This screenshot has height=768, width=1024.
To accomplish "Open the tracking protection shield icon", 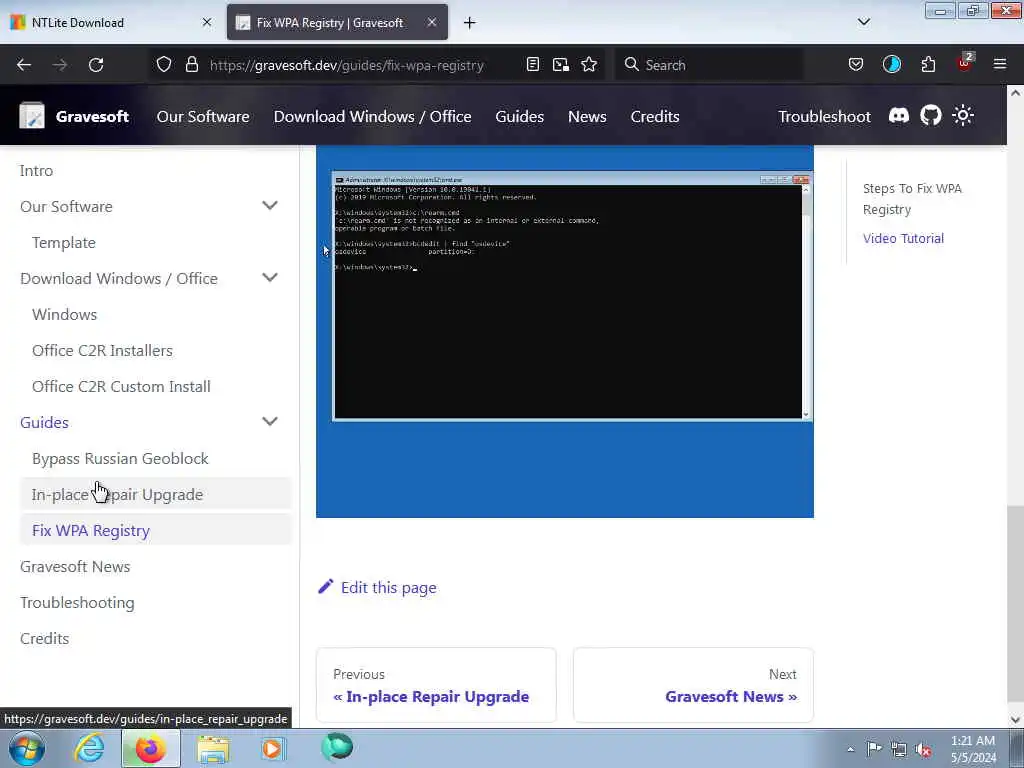I will pyautogui.click(x=164, y=65).
